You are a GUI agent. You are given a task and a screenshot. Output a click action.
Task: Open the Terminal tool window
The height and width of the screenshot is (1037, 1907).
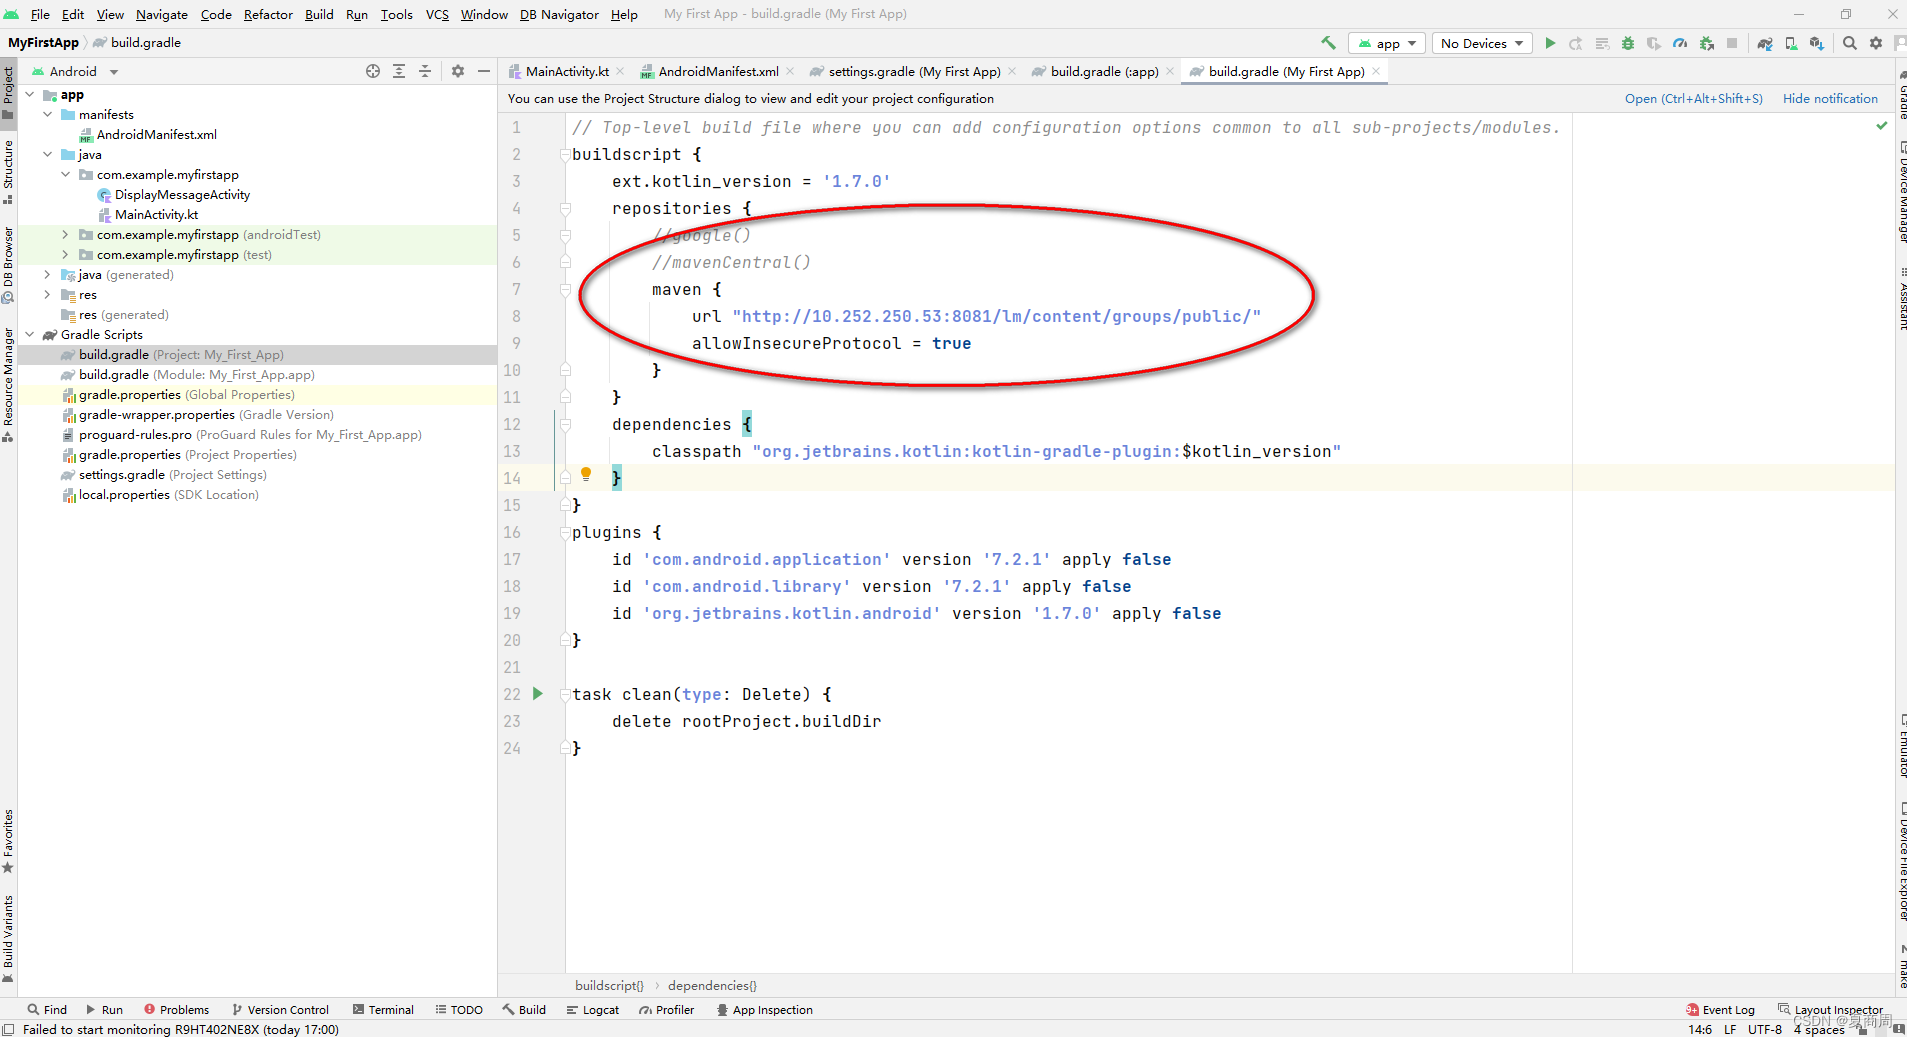coord(383,1010)
